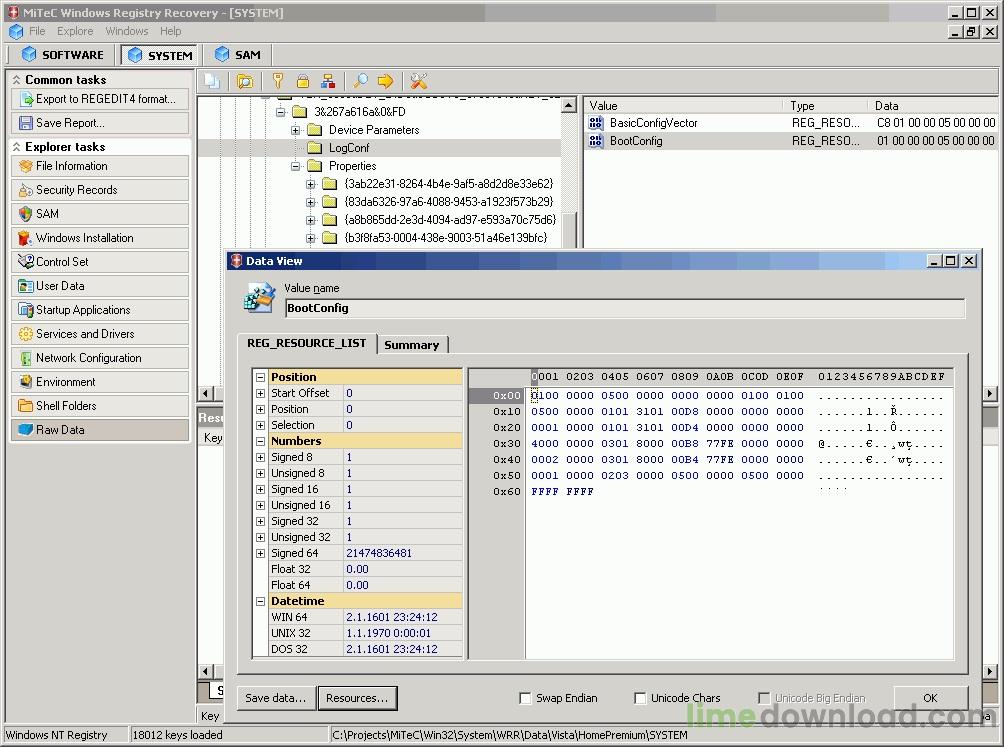
Task: Click the folder search toolbar icon
Action: [245, 81]
